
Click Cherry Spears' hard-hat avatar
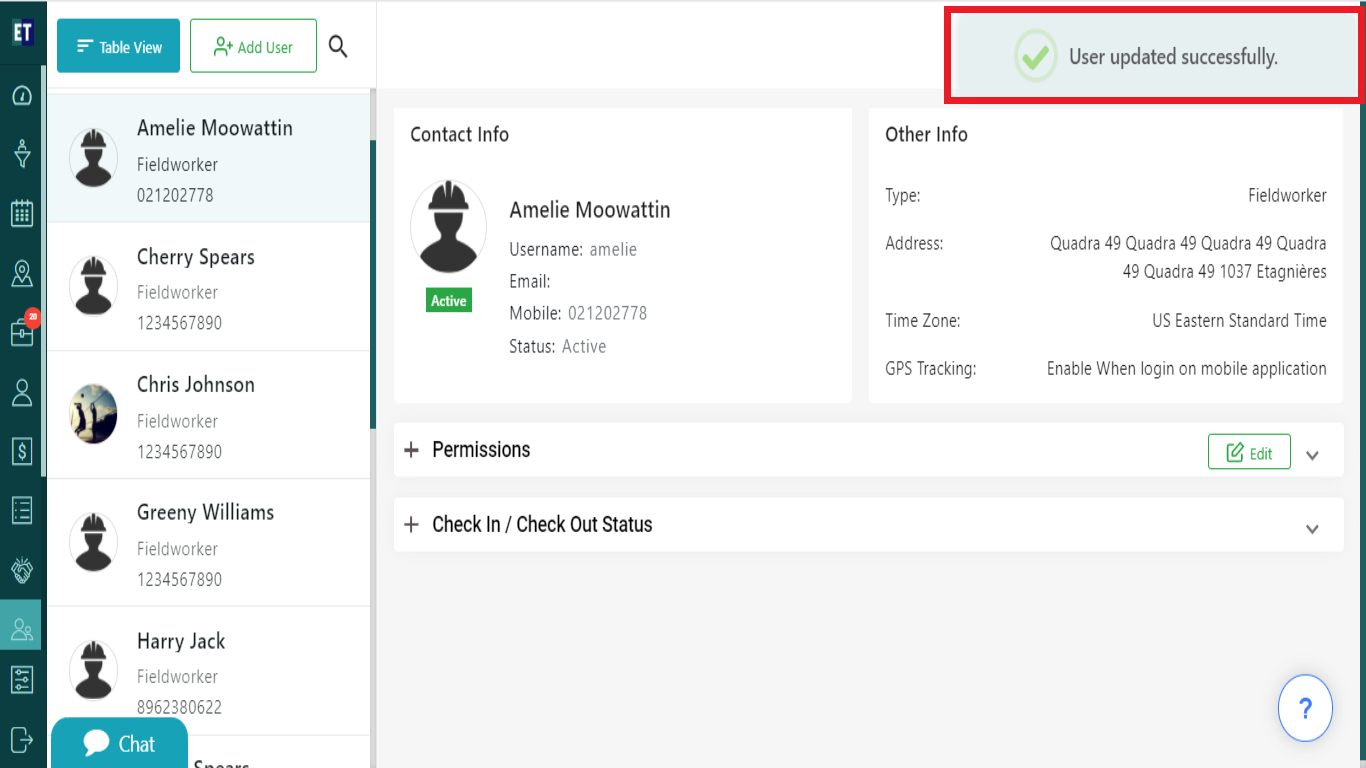point(93,286)
